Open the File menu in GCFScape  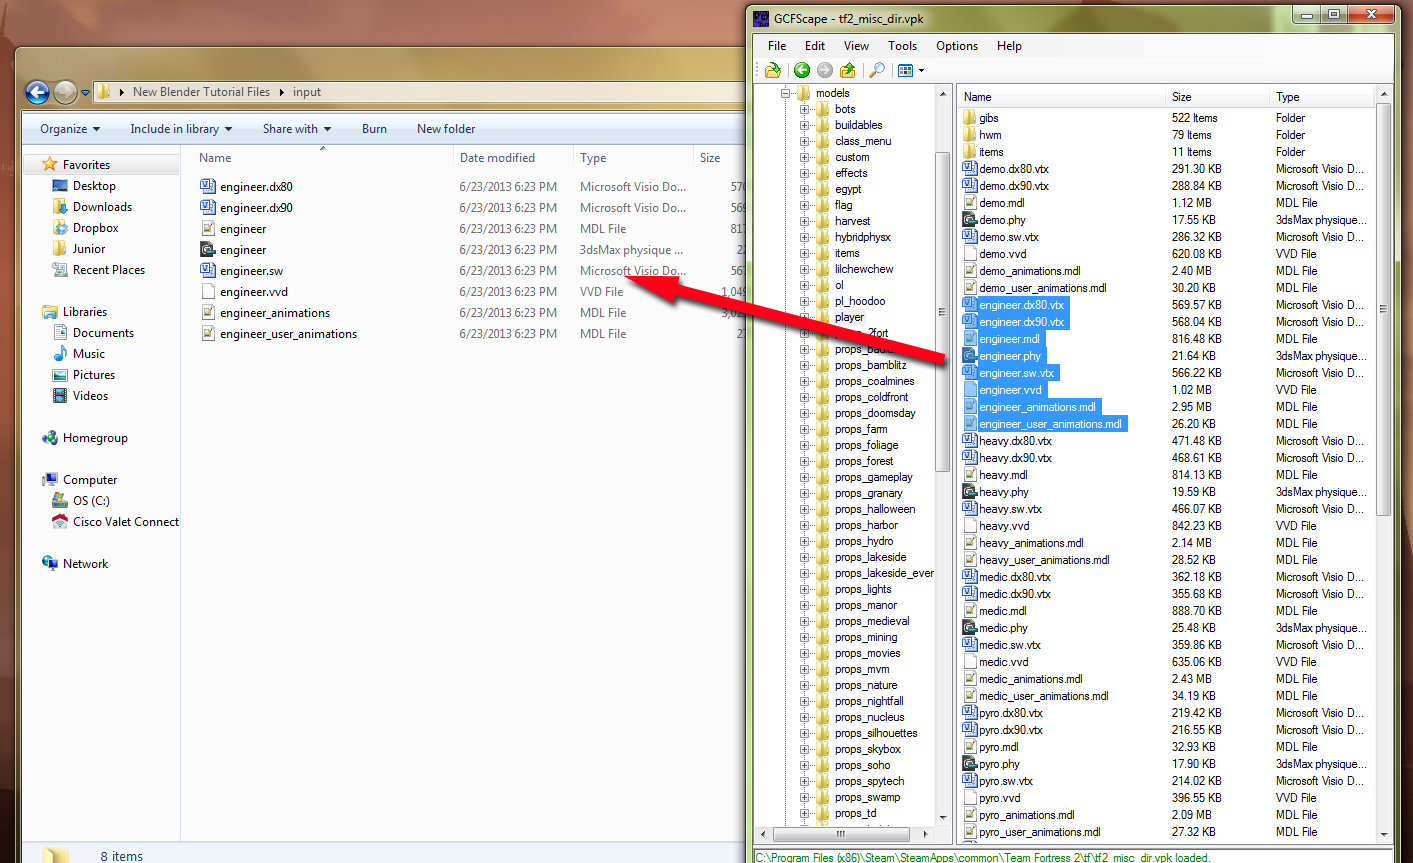click(x=777, y=46)
